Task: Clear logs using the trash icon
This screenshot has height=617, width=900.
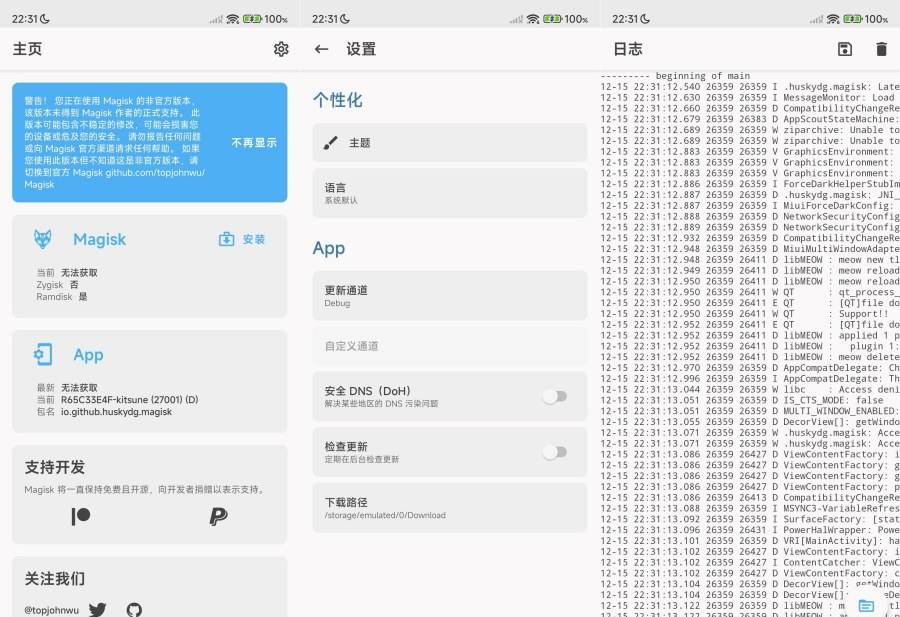Action: [880, 49]
